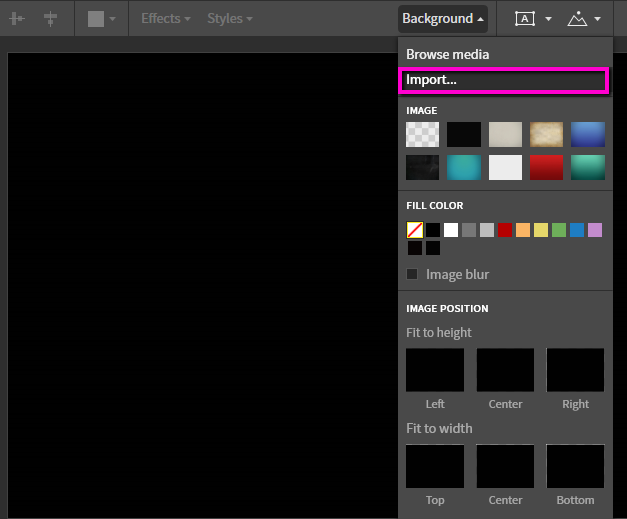Viewport: 627px width, 519px height.
Task: Select the purple fill color swatch
Action: tap(595, 230)
